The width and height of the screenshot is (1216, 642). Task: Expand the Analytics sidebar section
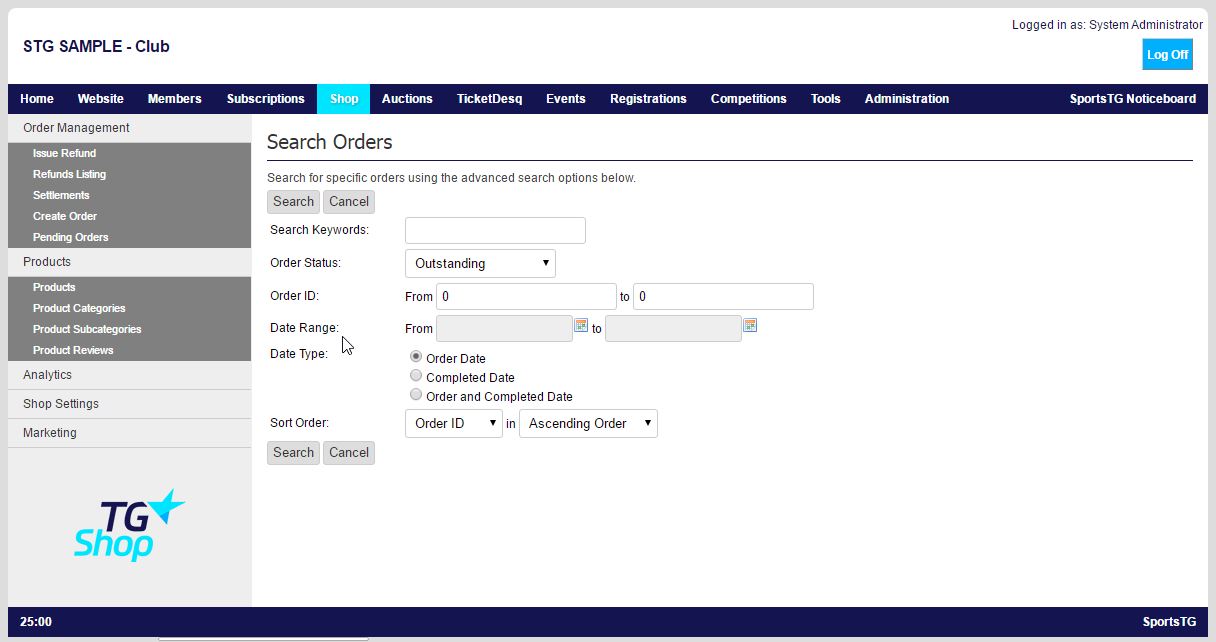coord(129,375)
